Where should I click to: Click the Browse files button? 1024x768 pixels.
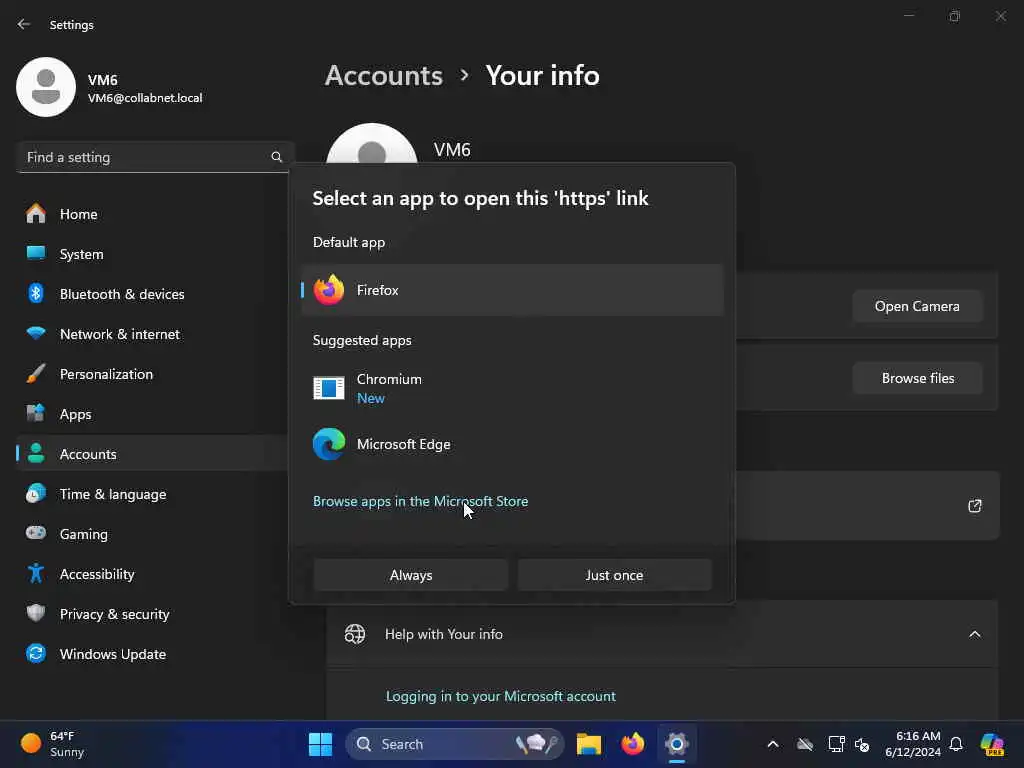point(918,378)
